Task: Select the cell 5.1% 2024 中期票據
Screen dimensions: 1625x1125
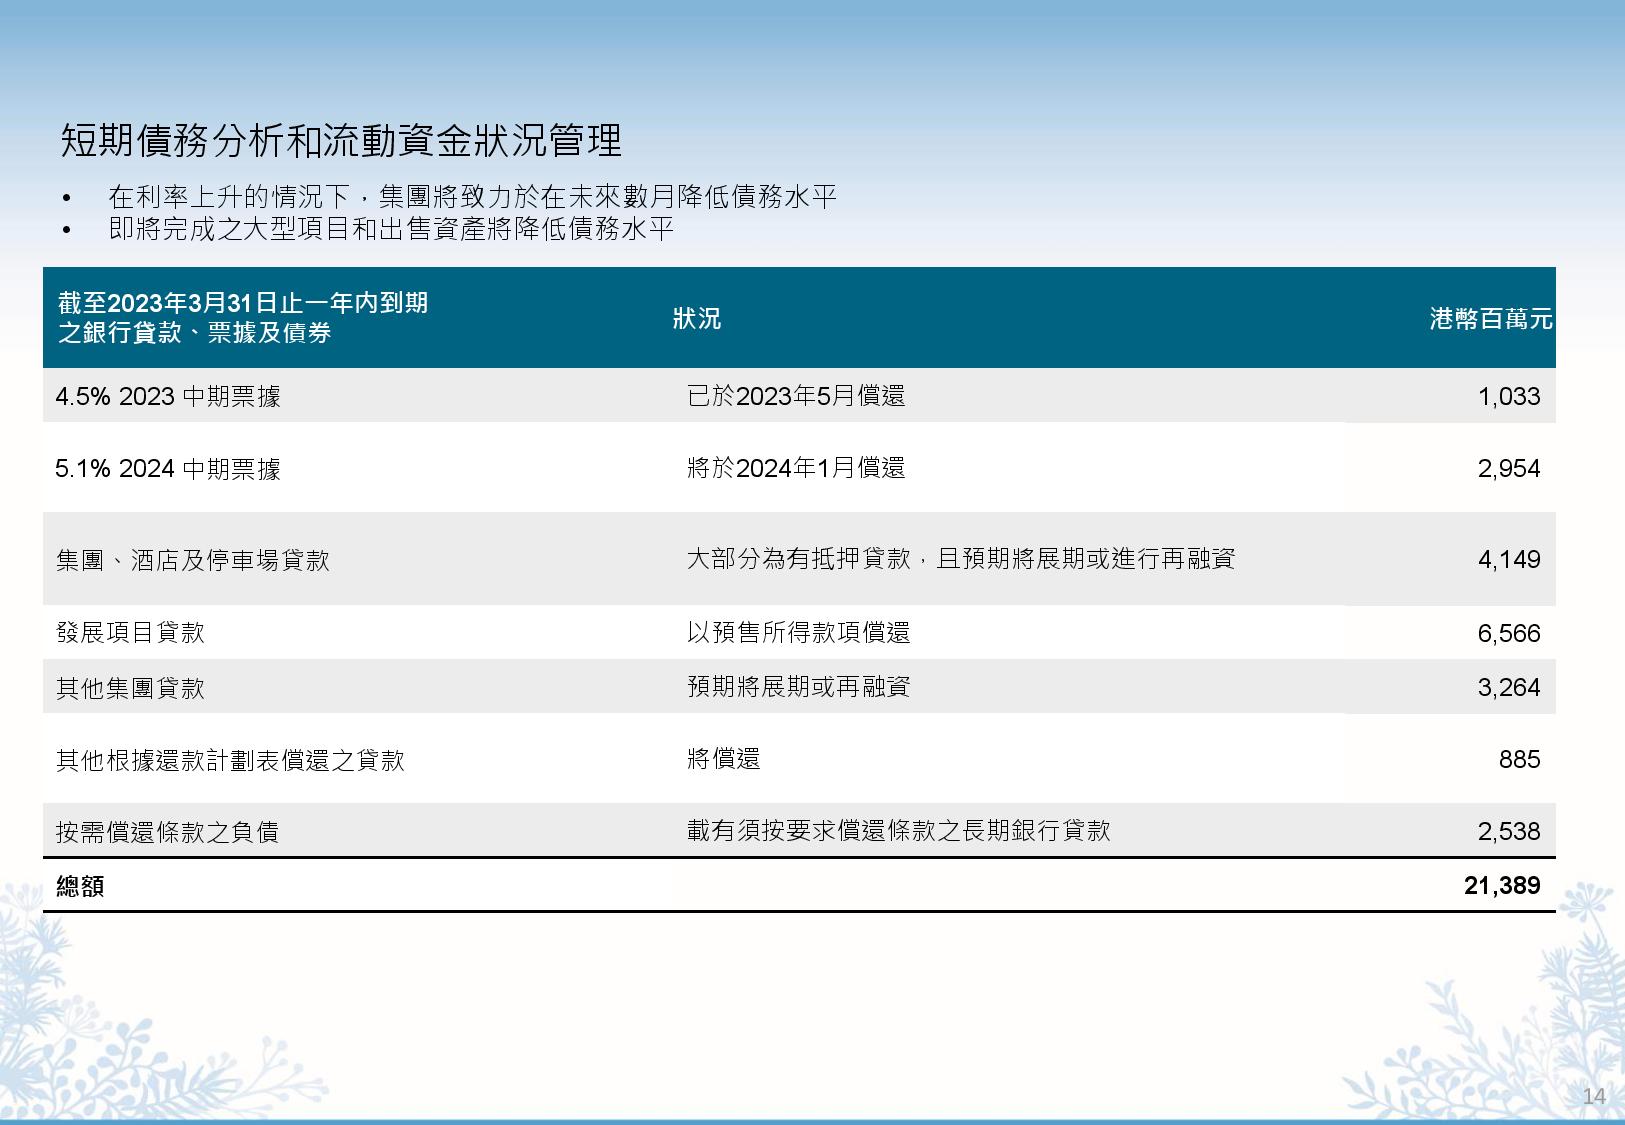Action: [x=168, y=469]
